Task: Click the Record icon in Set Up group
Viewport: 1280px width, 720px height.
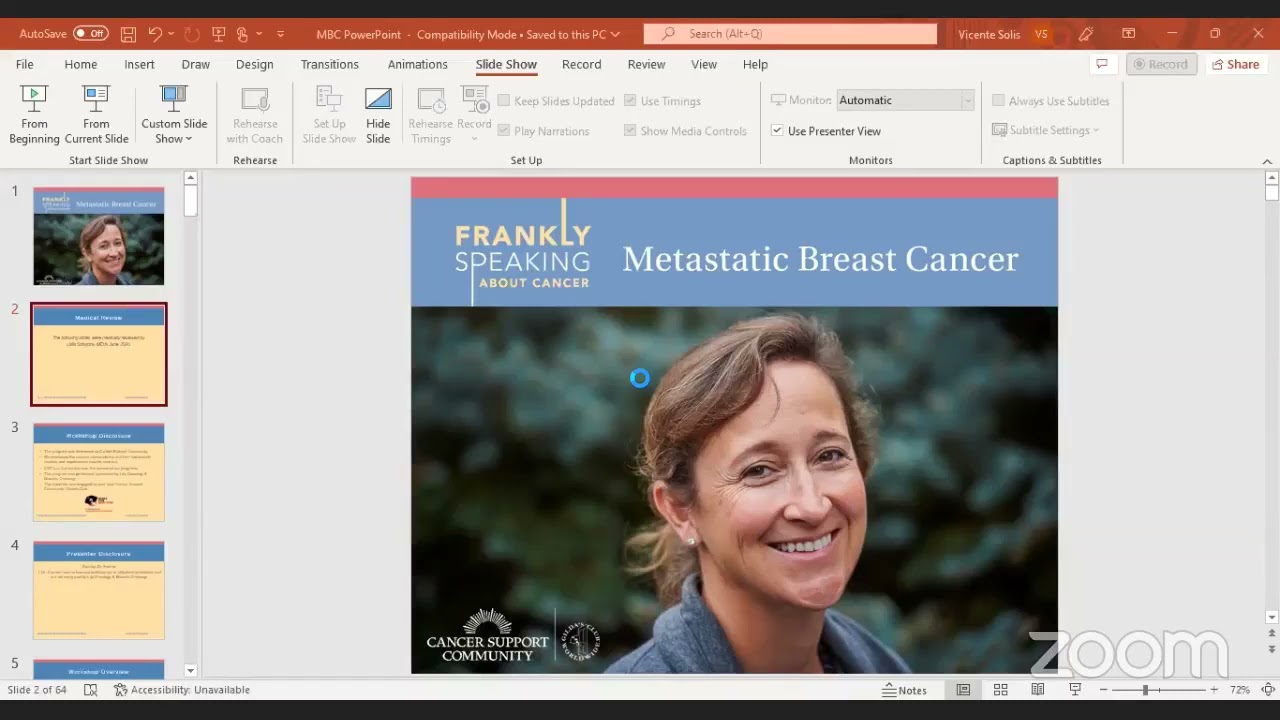Action: 474,100
